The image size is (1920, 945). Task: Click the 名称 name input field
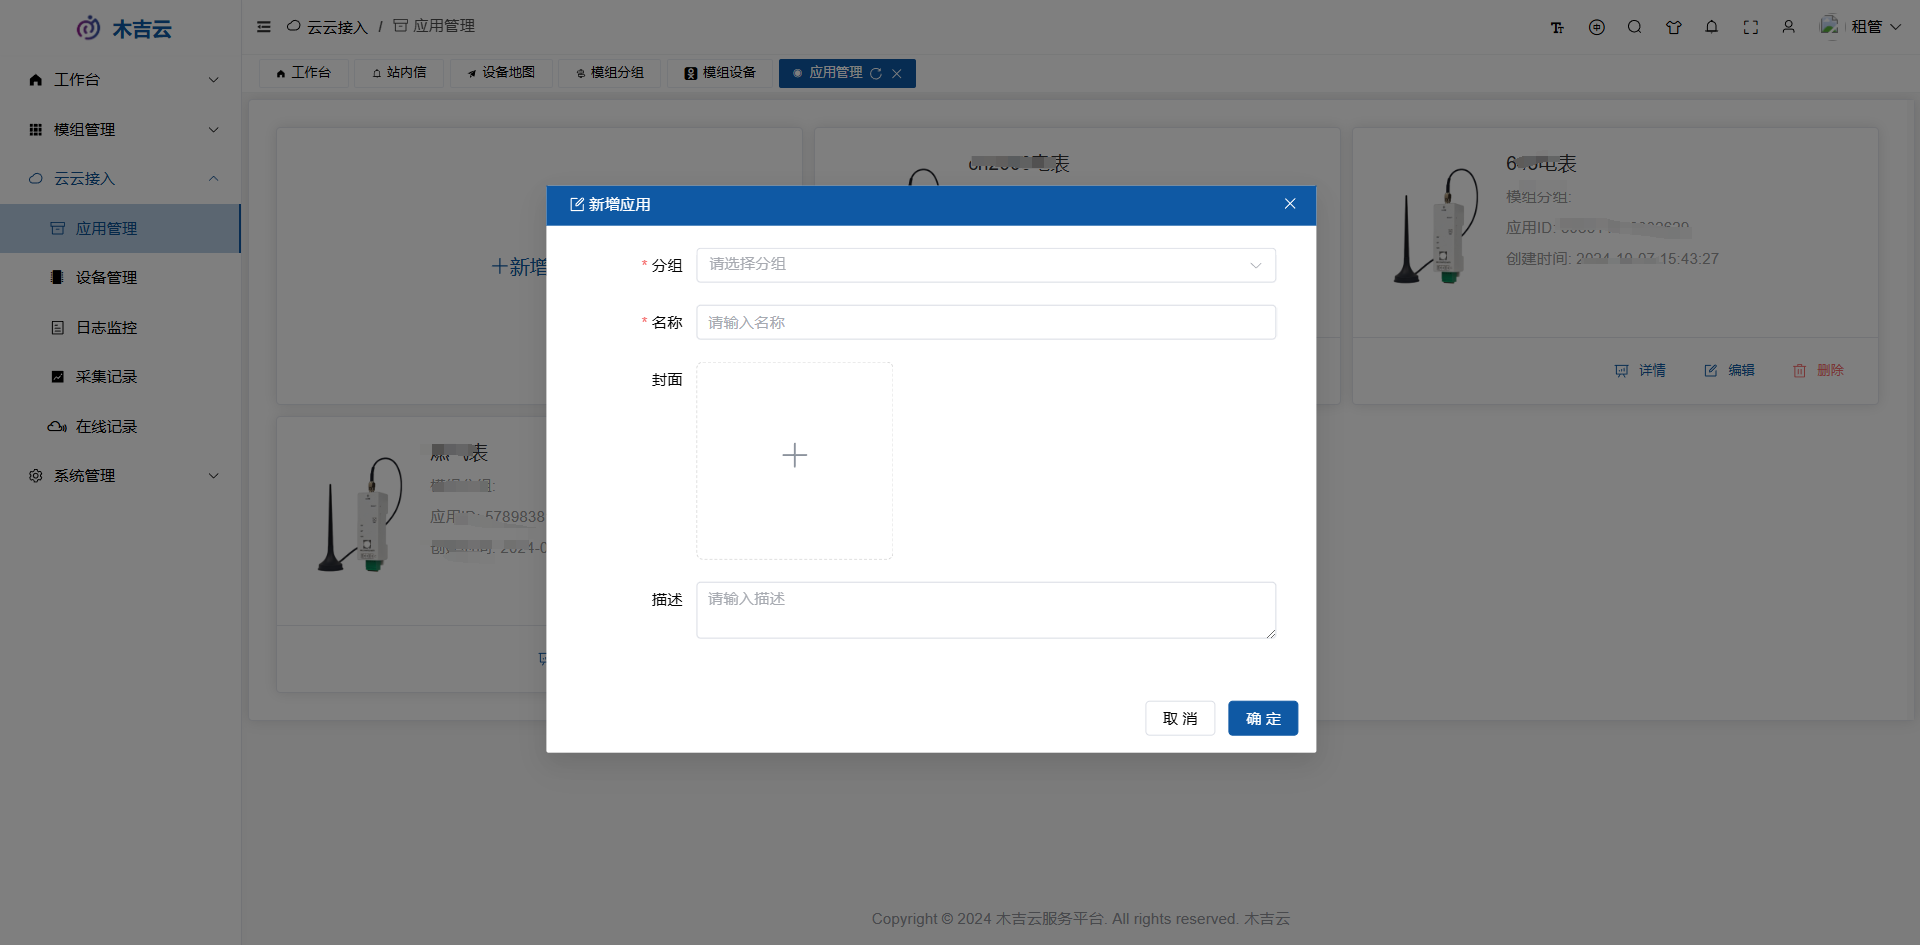coord(985,322)
